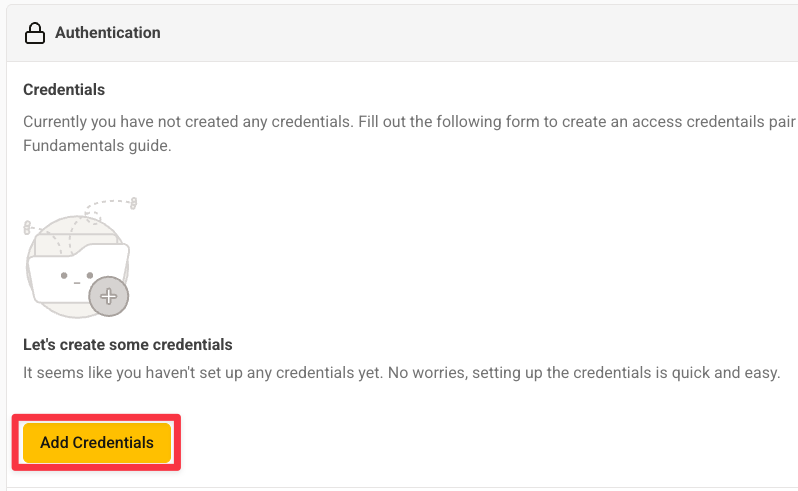Click the Credentials heading
Screen dimensions: 798x491
point(64,90)
